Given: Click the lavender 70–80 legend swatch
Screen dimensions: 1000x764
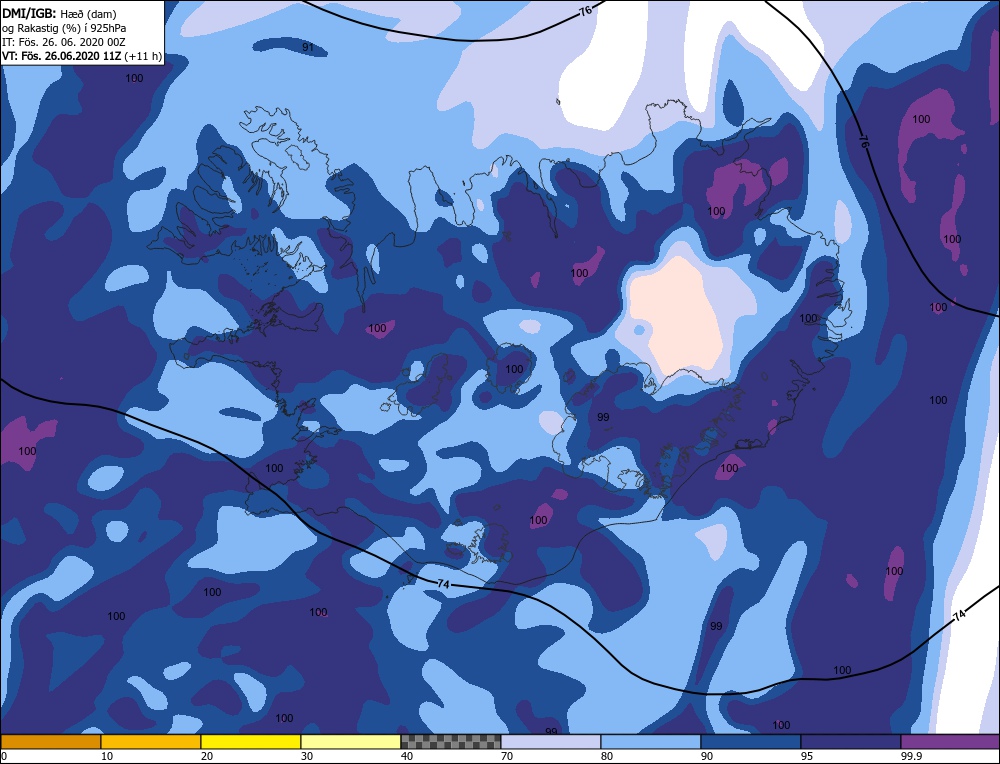Looking at the screenshot, I should click(x=551, y=742).
